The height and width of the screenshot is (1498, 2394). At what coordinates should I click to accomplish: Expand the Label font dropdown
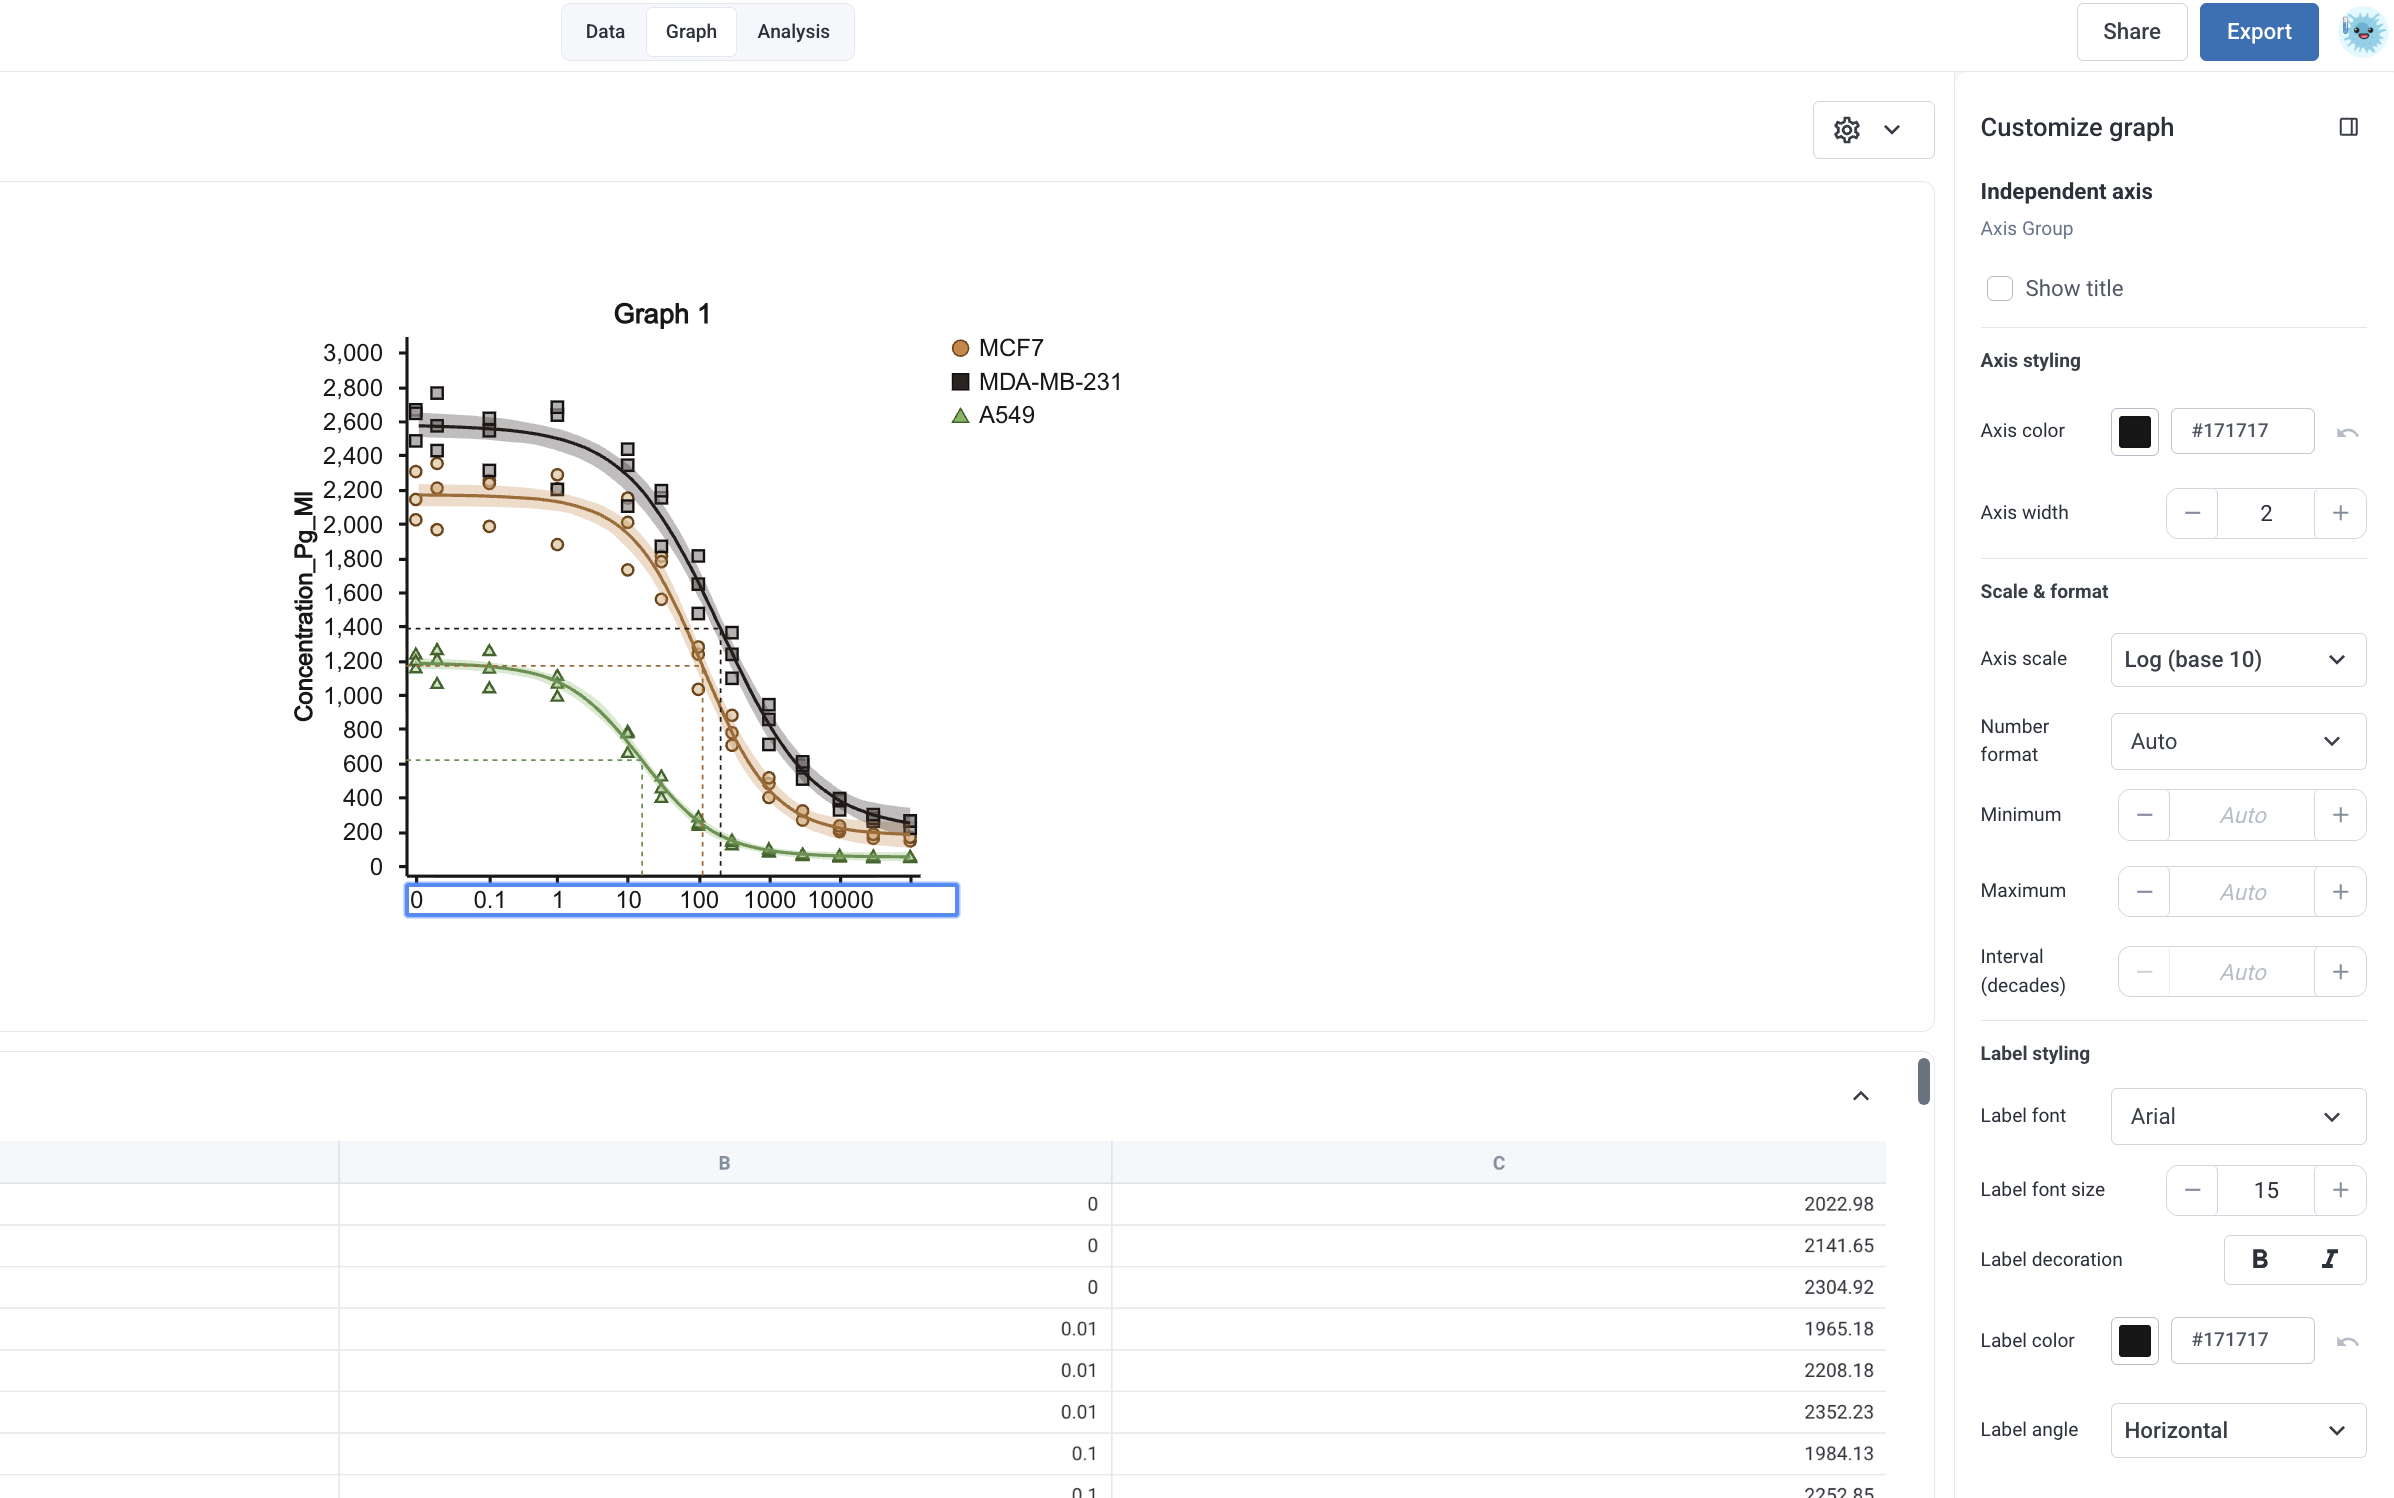click(x=2237, y=1116)
